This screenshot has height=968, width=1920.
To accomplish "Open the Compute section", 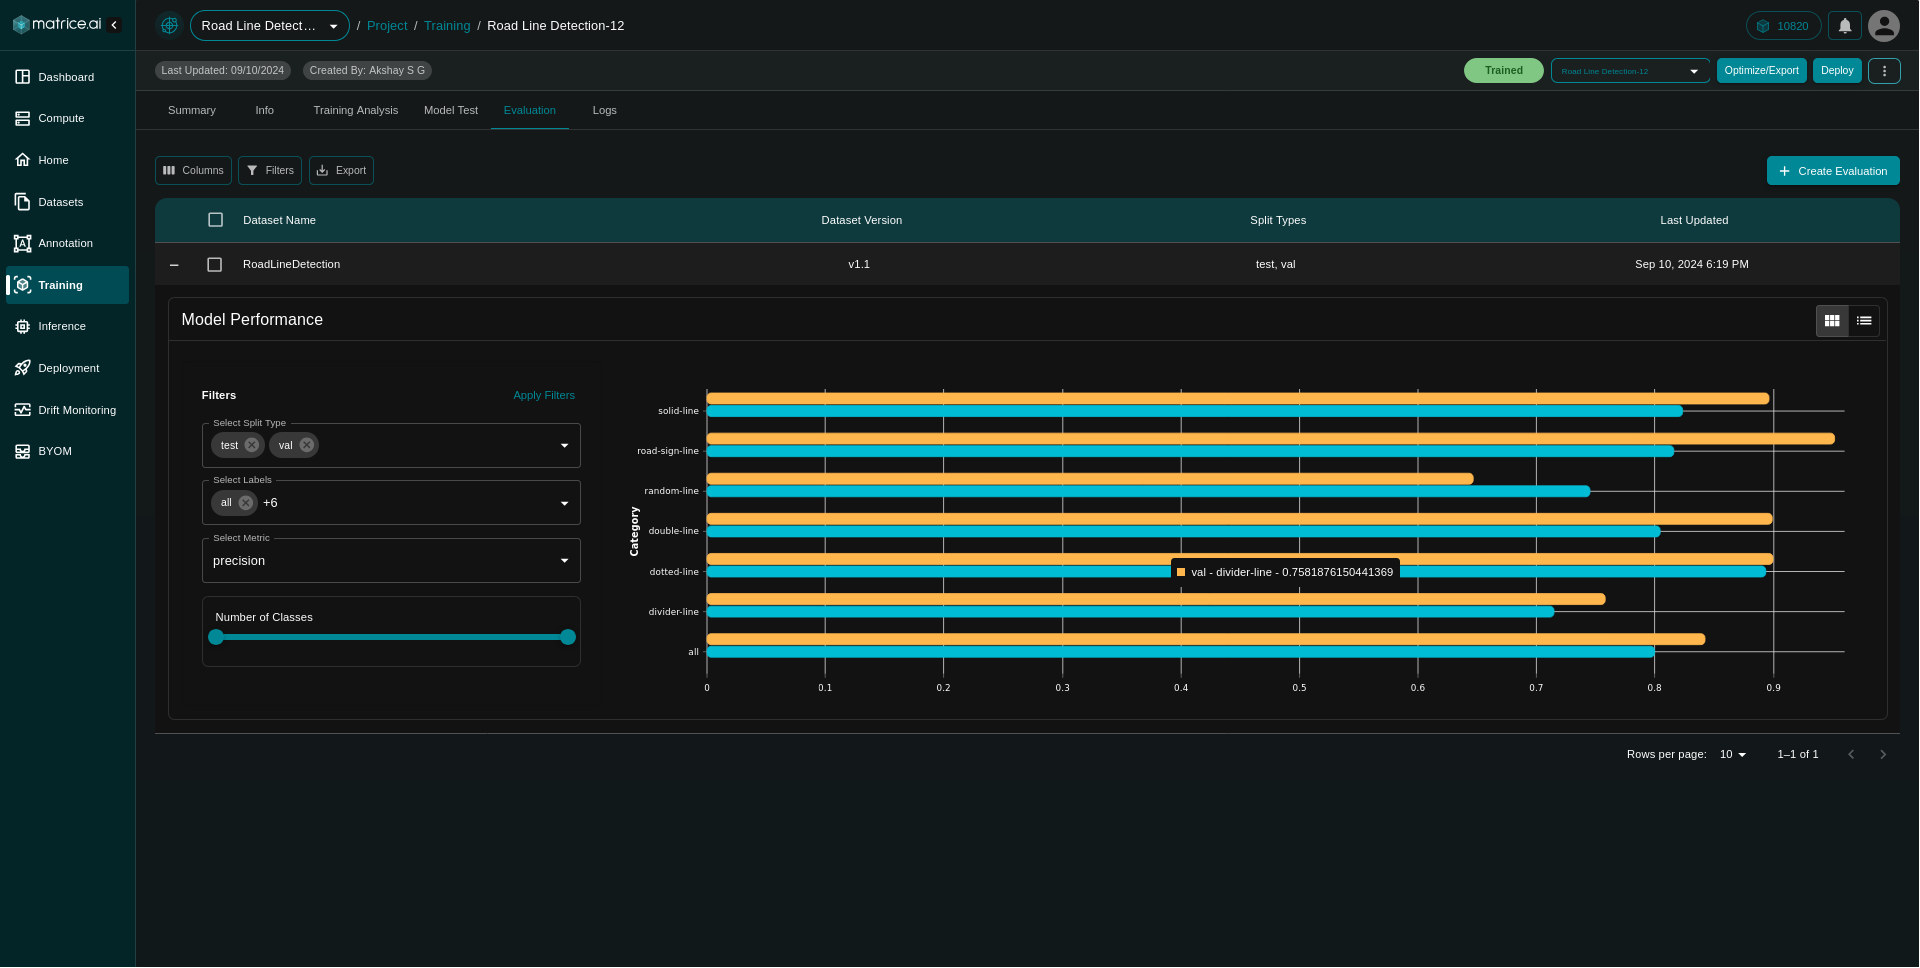I will [67, 118].
